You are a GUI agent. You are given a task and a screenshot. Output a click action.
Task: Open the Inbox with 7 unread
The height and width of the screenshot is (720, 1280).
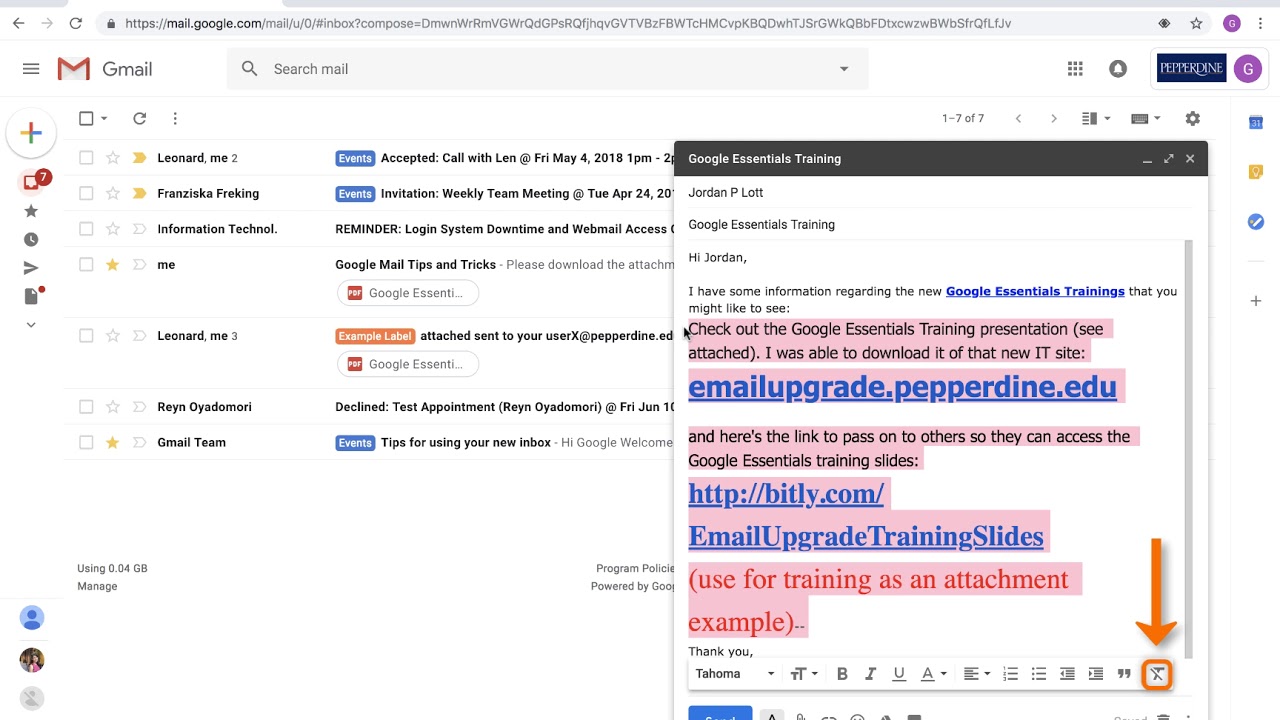[x=33, y=181]
